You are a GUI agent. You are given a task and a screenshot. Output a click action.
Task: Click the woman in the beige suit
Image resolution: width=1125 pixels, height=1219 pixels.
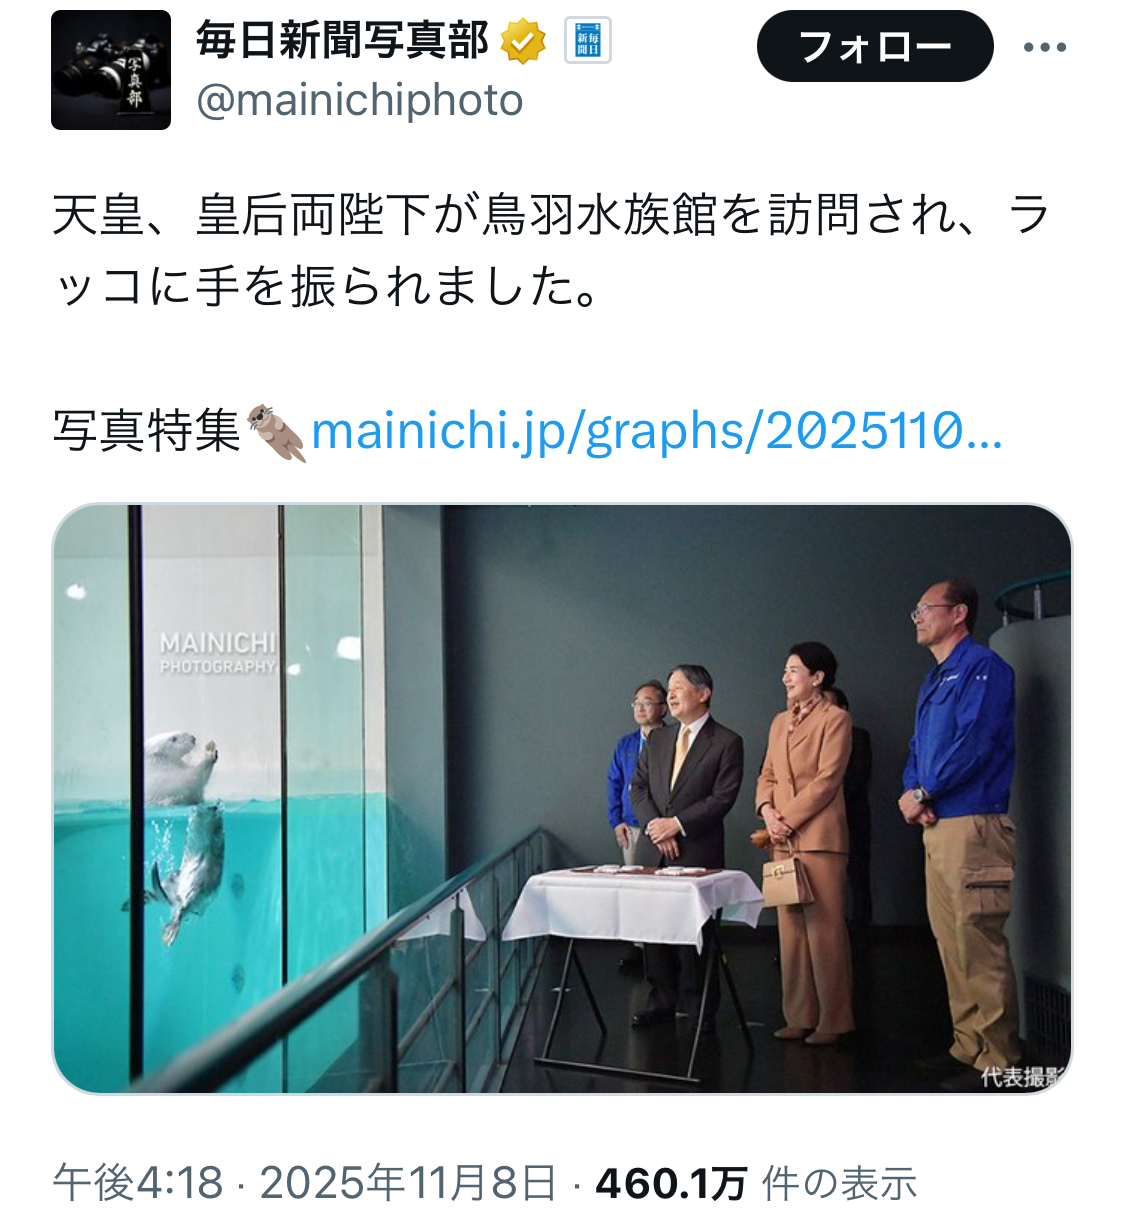click(803, 840)
